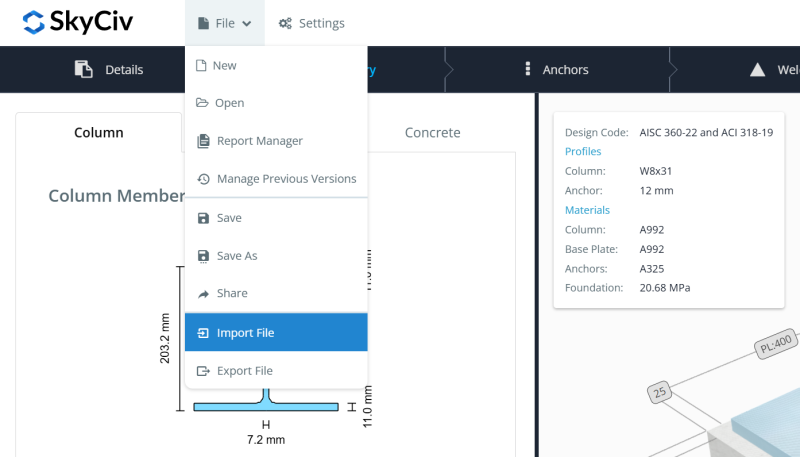This screenshot has height=457, width=800.
Task: Go to the Details step
Action: [x=109, y=69]
